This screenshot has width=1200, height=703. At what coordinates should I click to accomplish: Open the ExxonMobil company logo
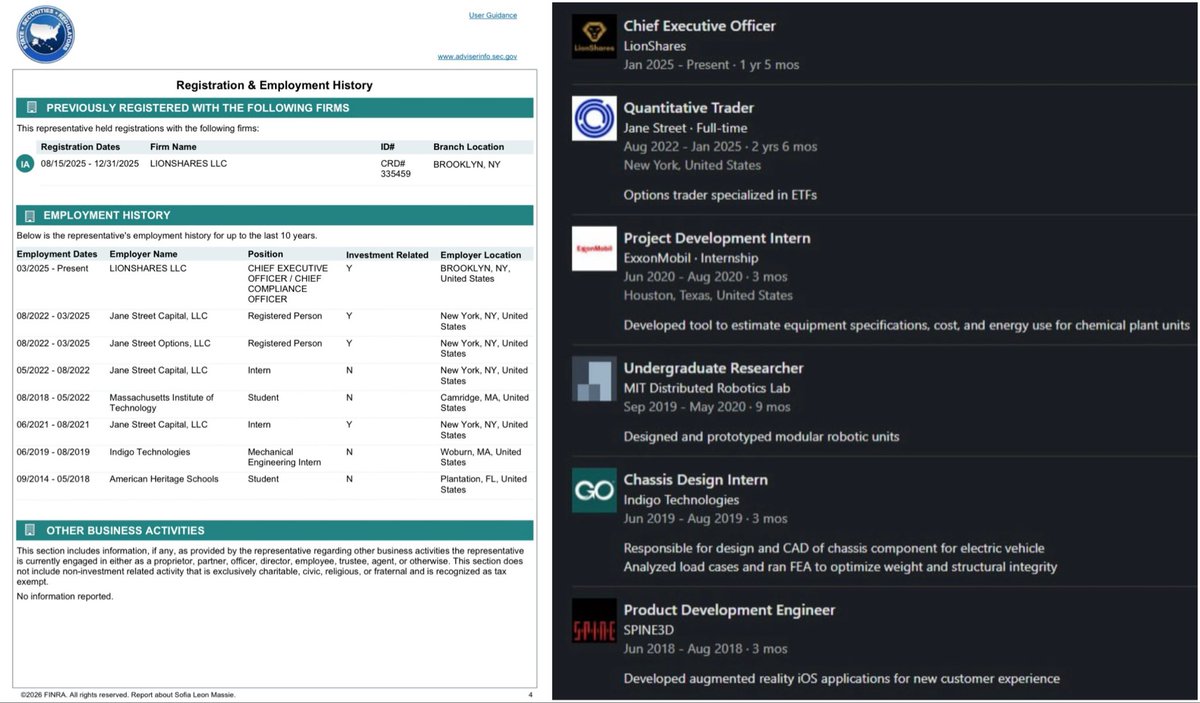[x=594, y=248]
